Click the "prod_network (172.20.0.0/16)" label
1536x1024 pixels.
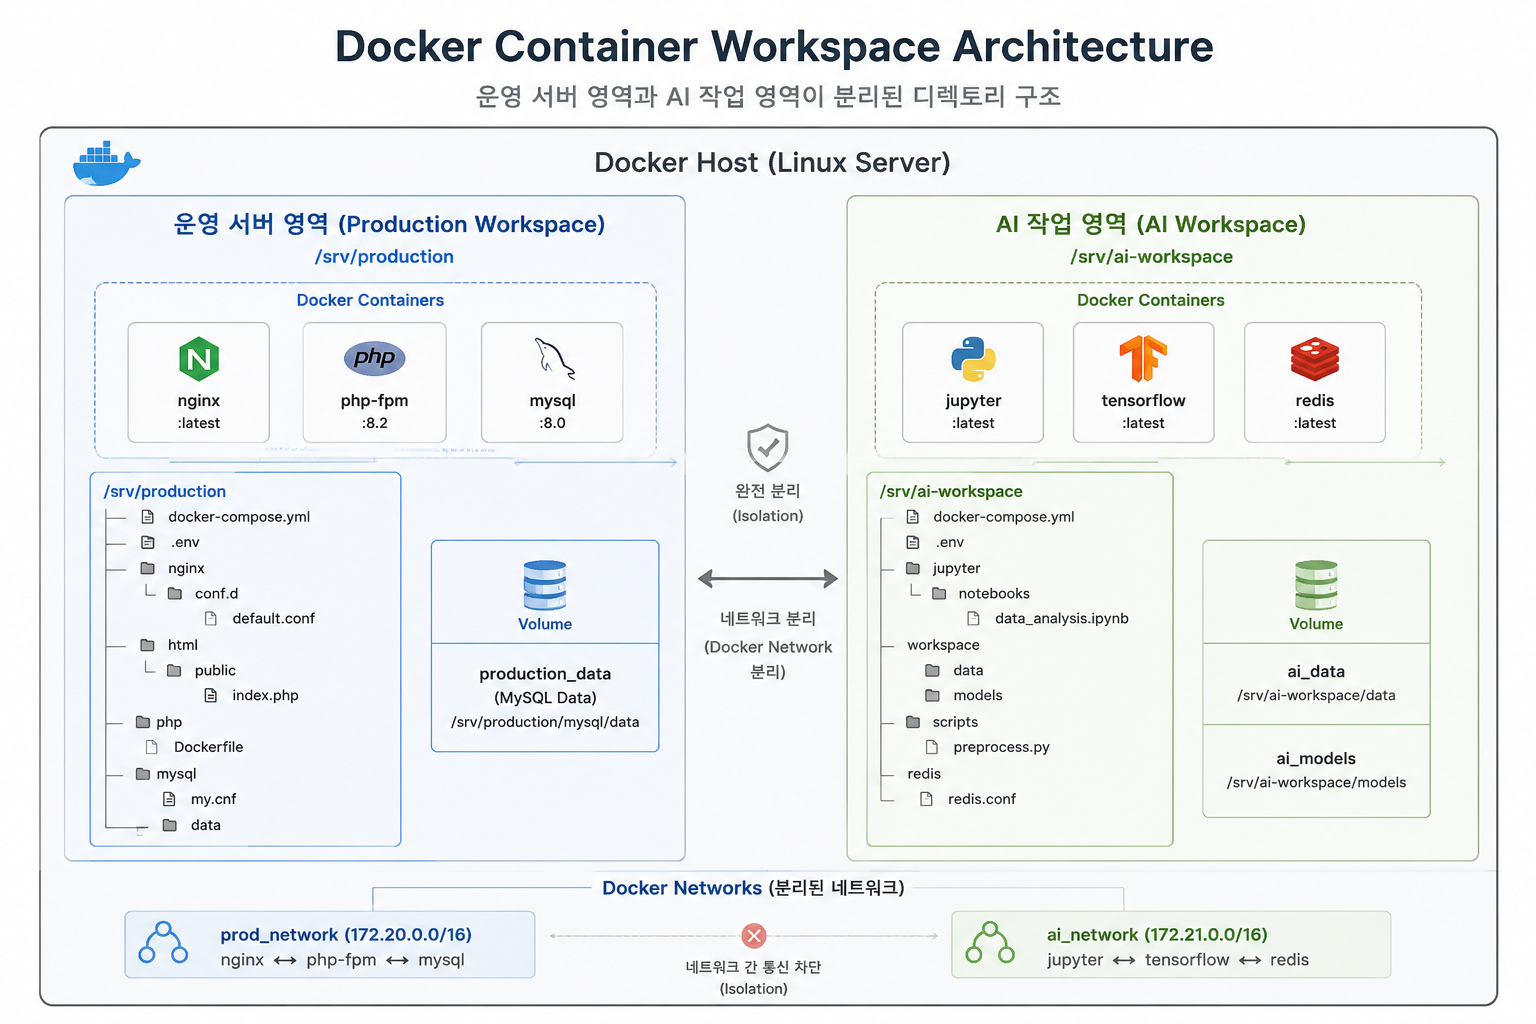pos(346,935)
